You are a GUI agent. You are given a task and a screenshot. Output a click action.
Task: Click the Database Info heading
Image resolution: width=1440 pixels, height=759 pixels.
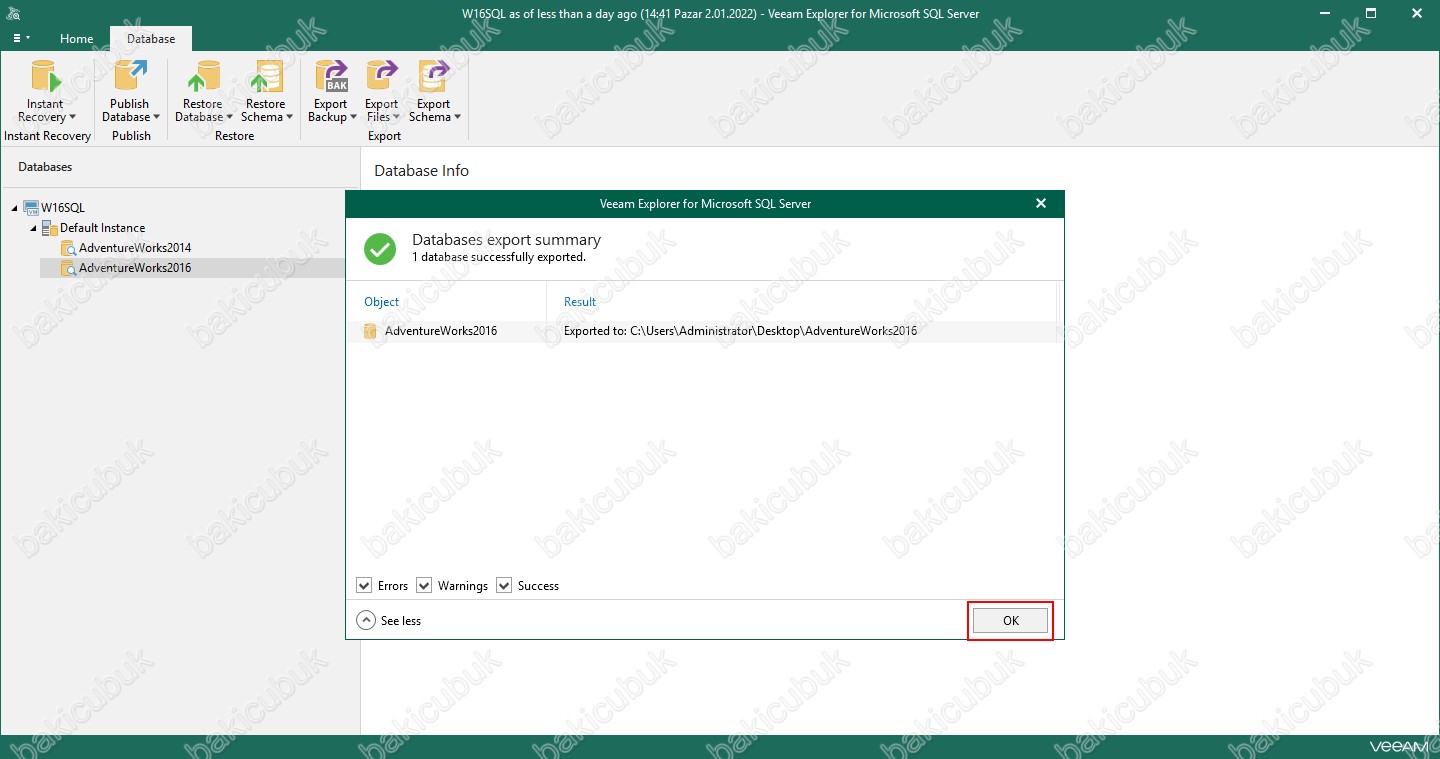click(x=421, y=171)
